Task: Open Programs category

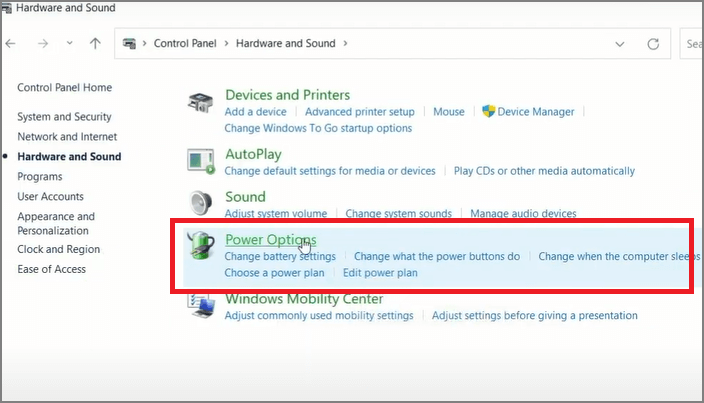Action: (x=40, y=177)
